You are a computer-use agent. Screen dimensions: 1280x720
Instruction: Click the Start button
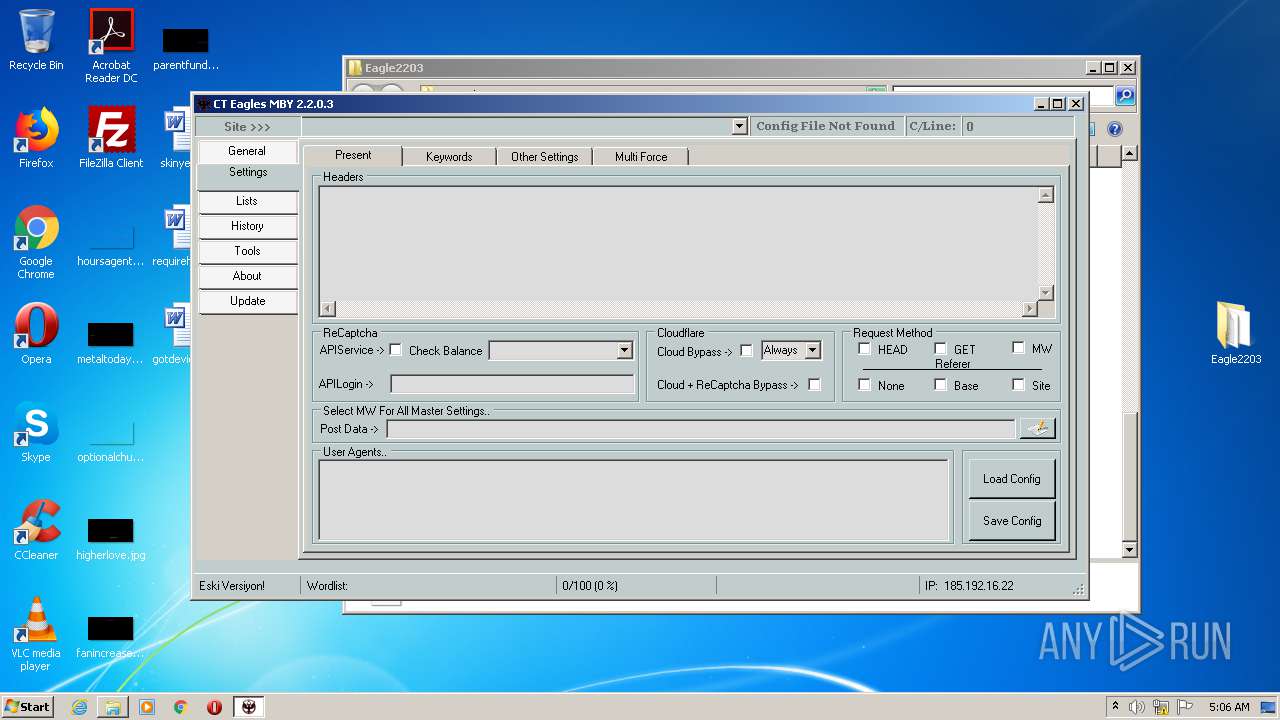27,707
